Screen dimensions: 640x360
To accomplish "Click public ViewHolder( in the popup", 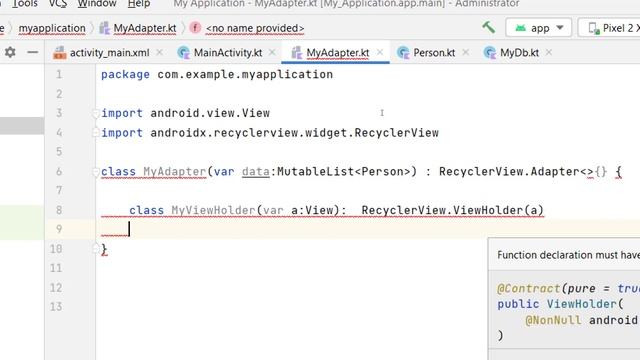I will point(560,304).
